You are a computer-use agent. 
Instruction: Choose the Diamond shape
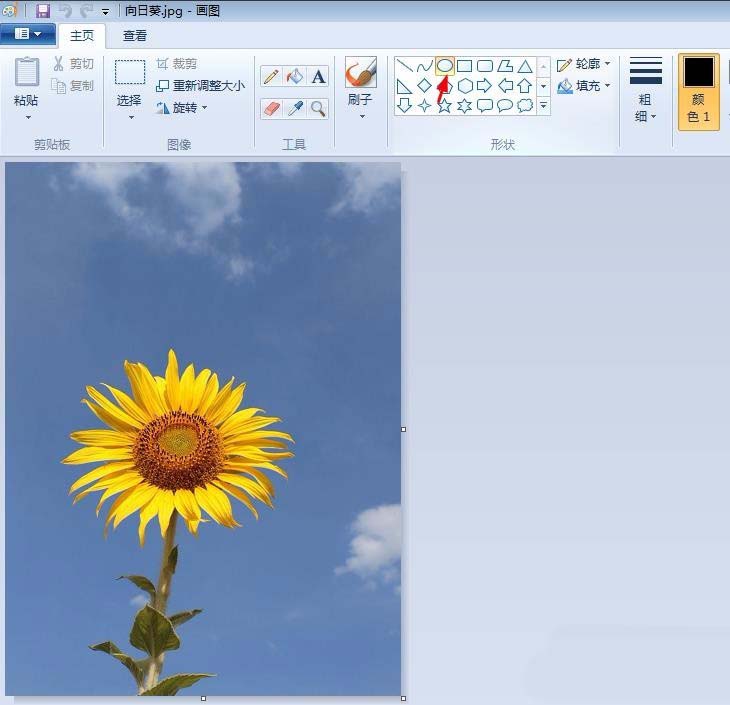424,86
